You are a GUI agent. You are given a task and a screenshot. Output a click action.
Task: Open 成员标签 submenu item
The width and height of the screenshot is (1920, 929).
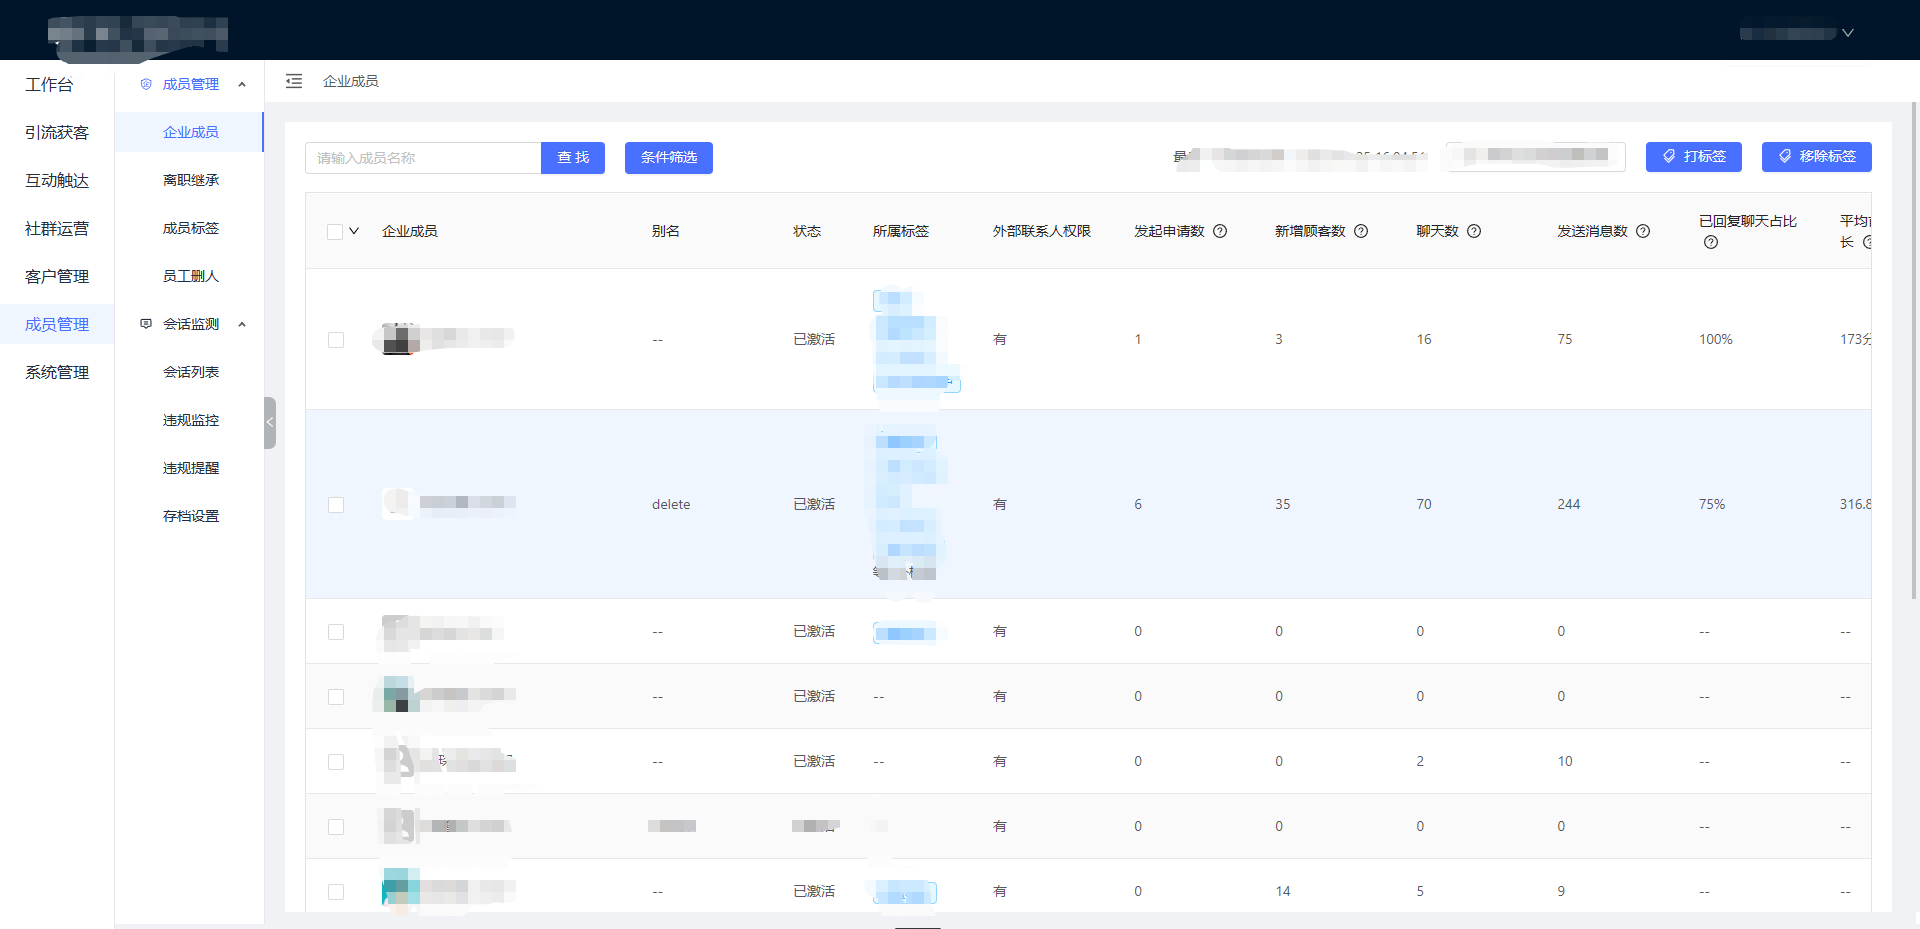pyautogui.click(x=190, y=228)
